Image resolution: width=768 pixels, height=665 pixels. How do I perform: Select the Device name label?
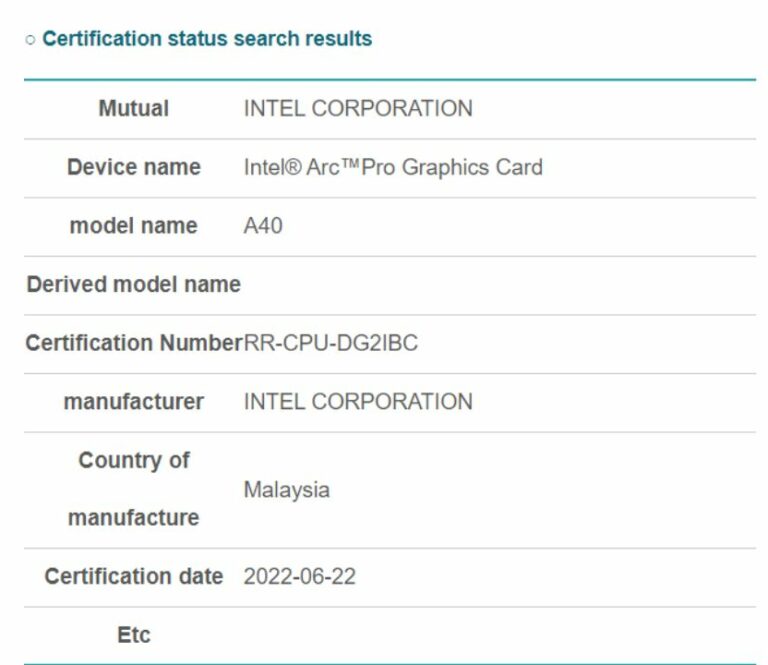[133, 167]
